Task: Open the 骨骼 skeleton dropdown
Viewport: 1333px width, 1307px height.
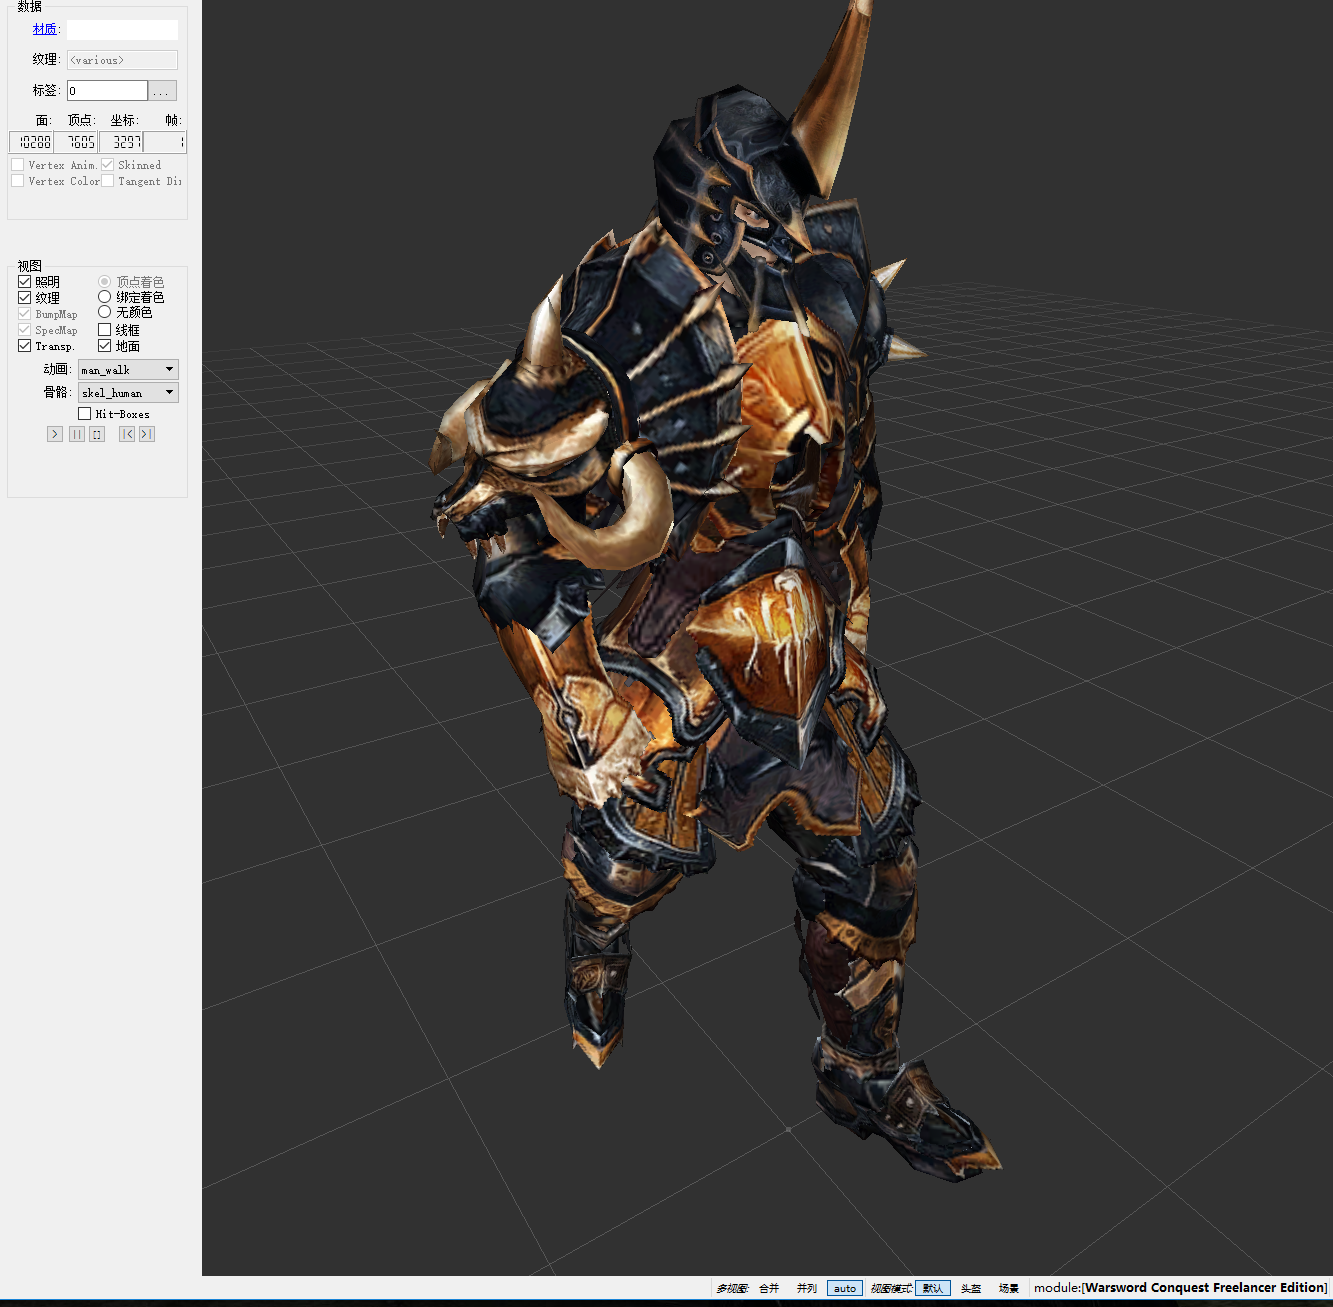Action: (129, 393)
